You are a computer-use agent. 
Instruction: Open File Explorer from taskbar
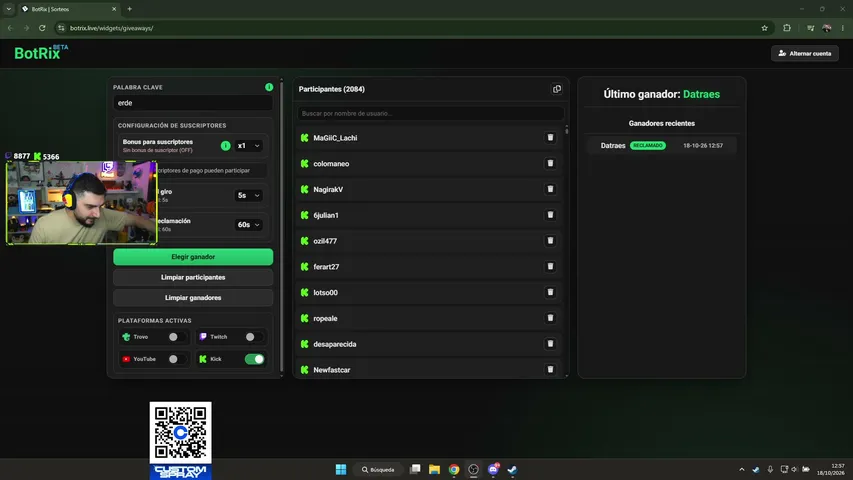tap(434, 469)
